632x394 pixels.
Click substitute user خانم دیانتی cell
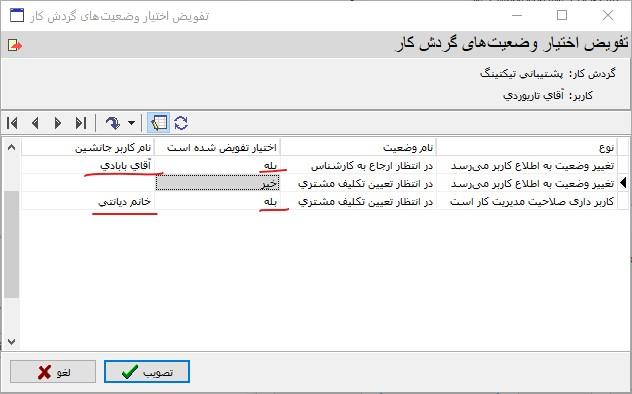point(88,201)
